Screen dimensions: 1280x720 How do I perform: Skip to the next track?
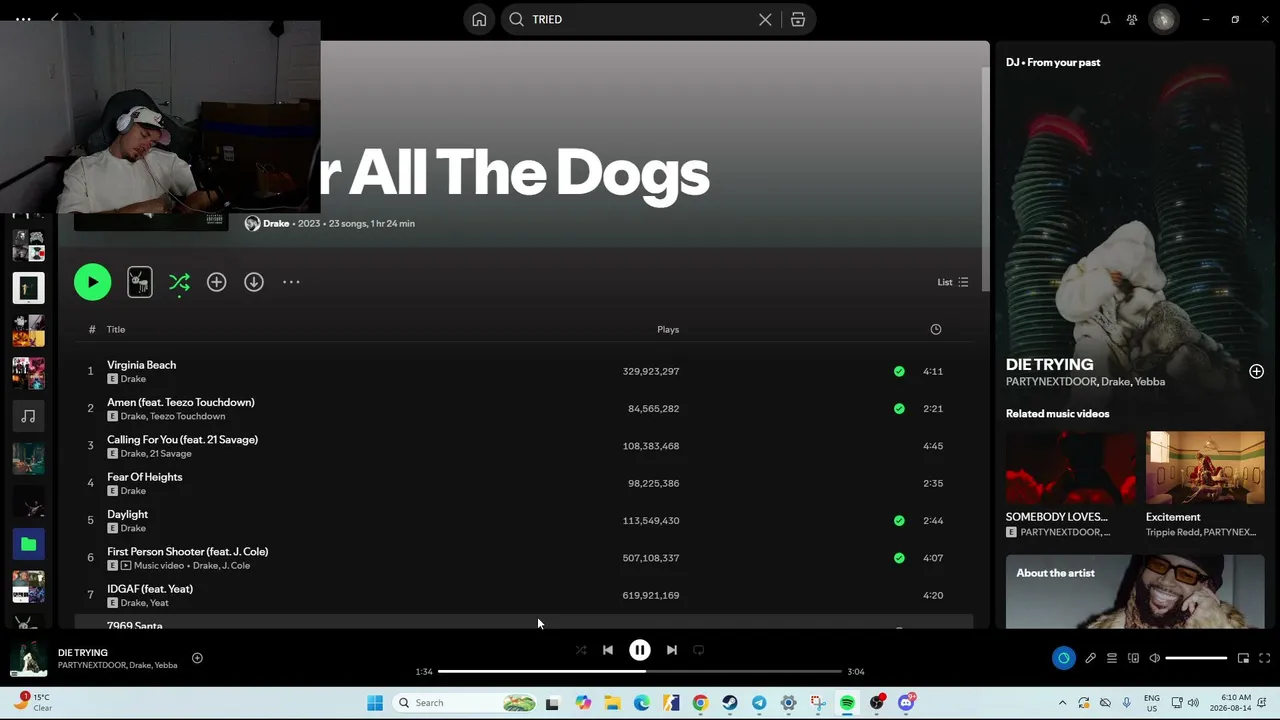pos(672,650)
